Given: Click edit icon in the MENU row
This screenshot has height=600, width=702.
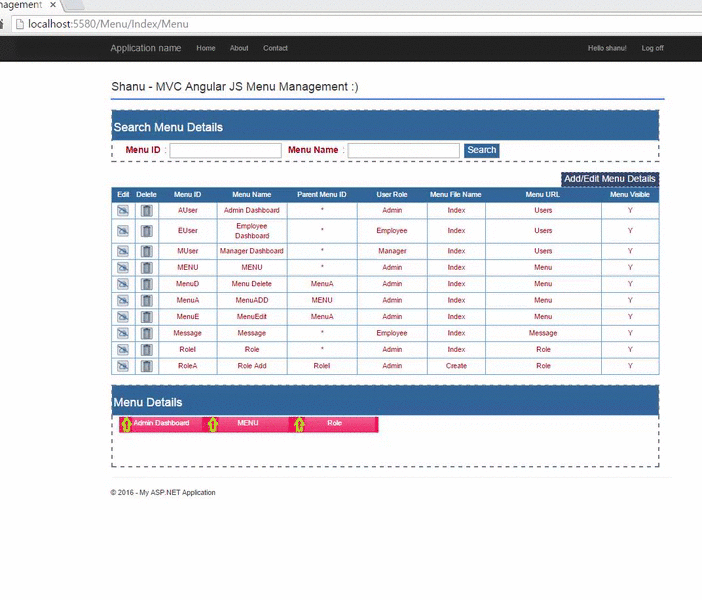Looking at the screenshot, I should pos(123,268).
